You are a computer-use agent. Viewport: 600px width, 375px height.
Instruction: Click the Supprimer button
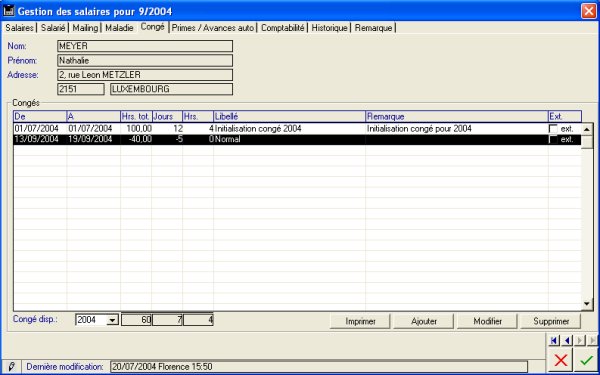click(x=551, y=321)
